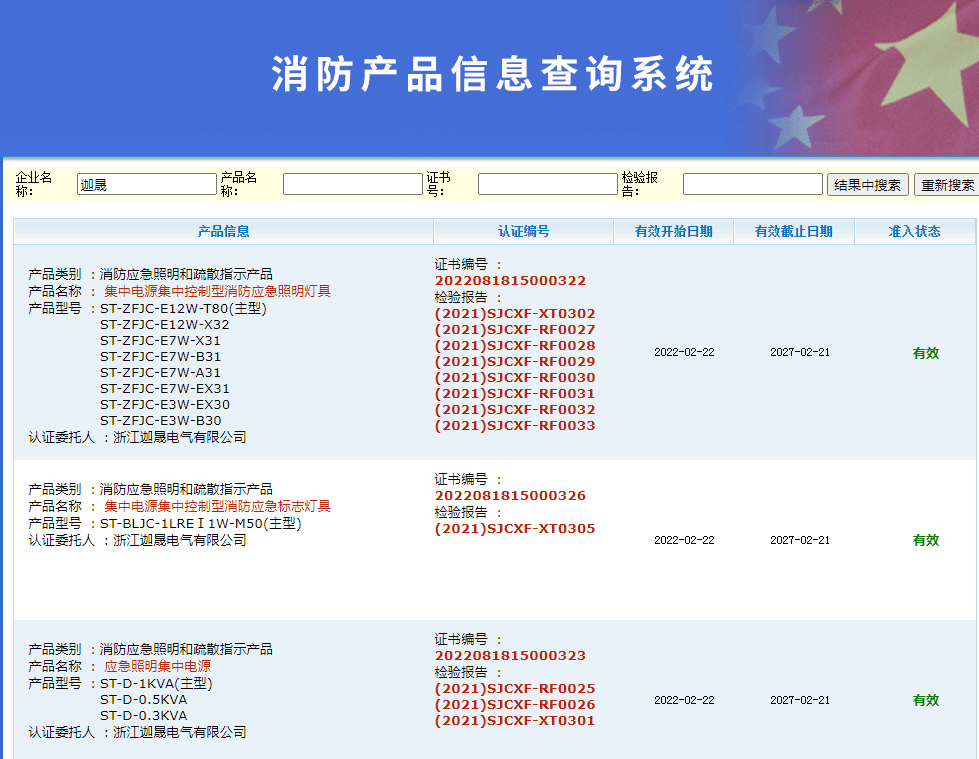This screenshot has height=759, width=979.
Task: Click the 证书号 input field
Action: 547,184
